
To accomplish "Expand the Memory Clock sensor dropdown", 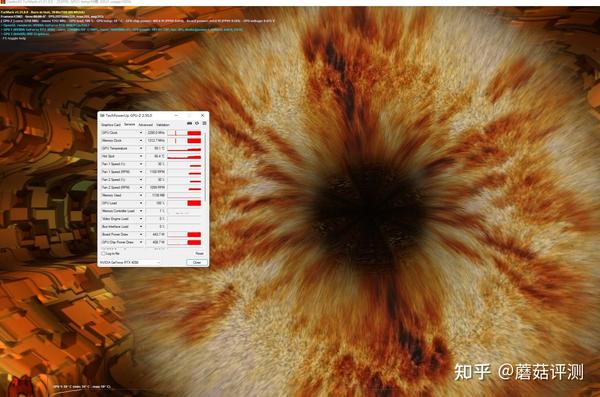I will point(141,141).
